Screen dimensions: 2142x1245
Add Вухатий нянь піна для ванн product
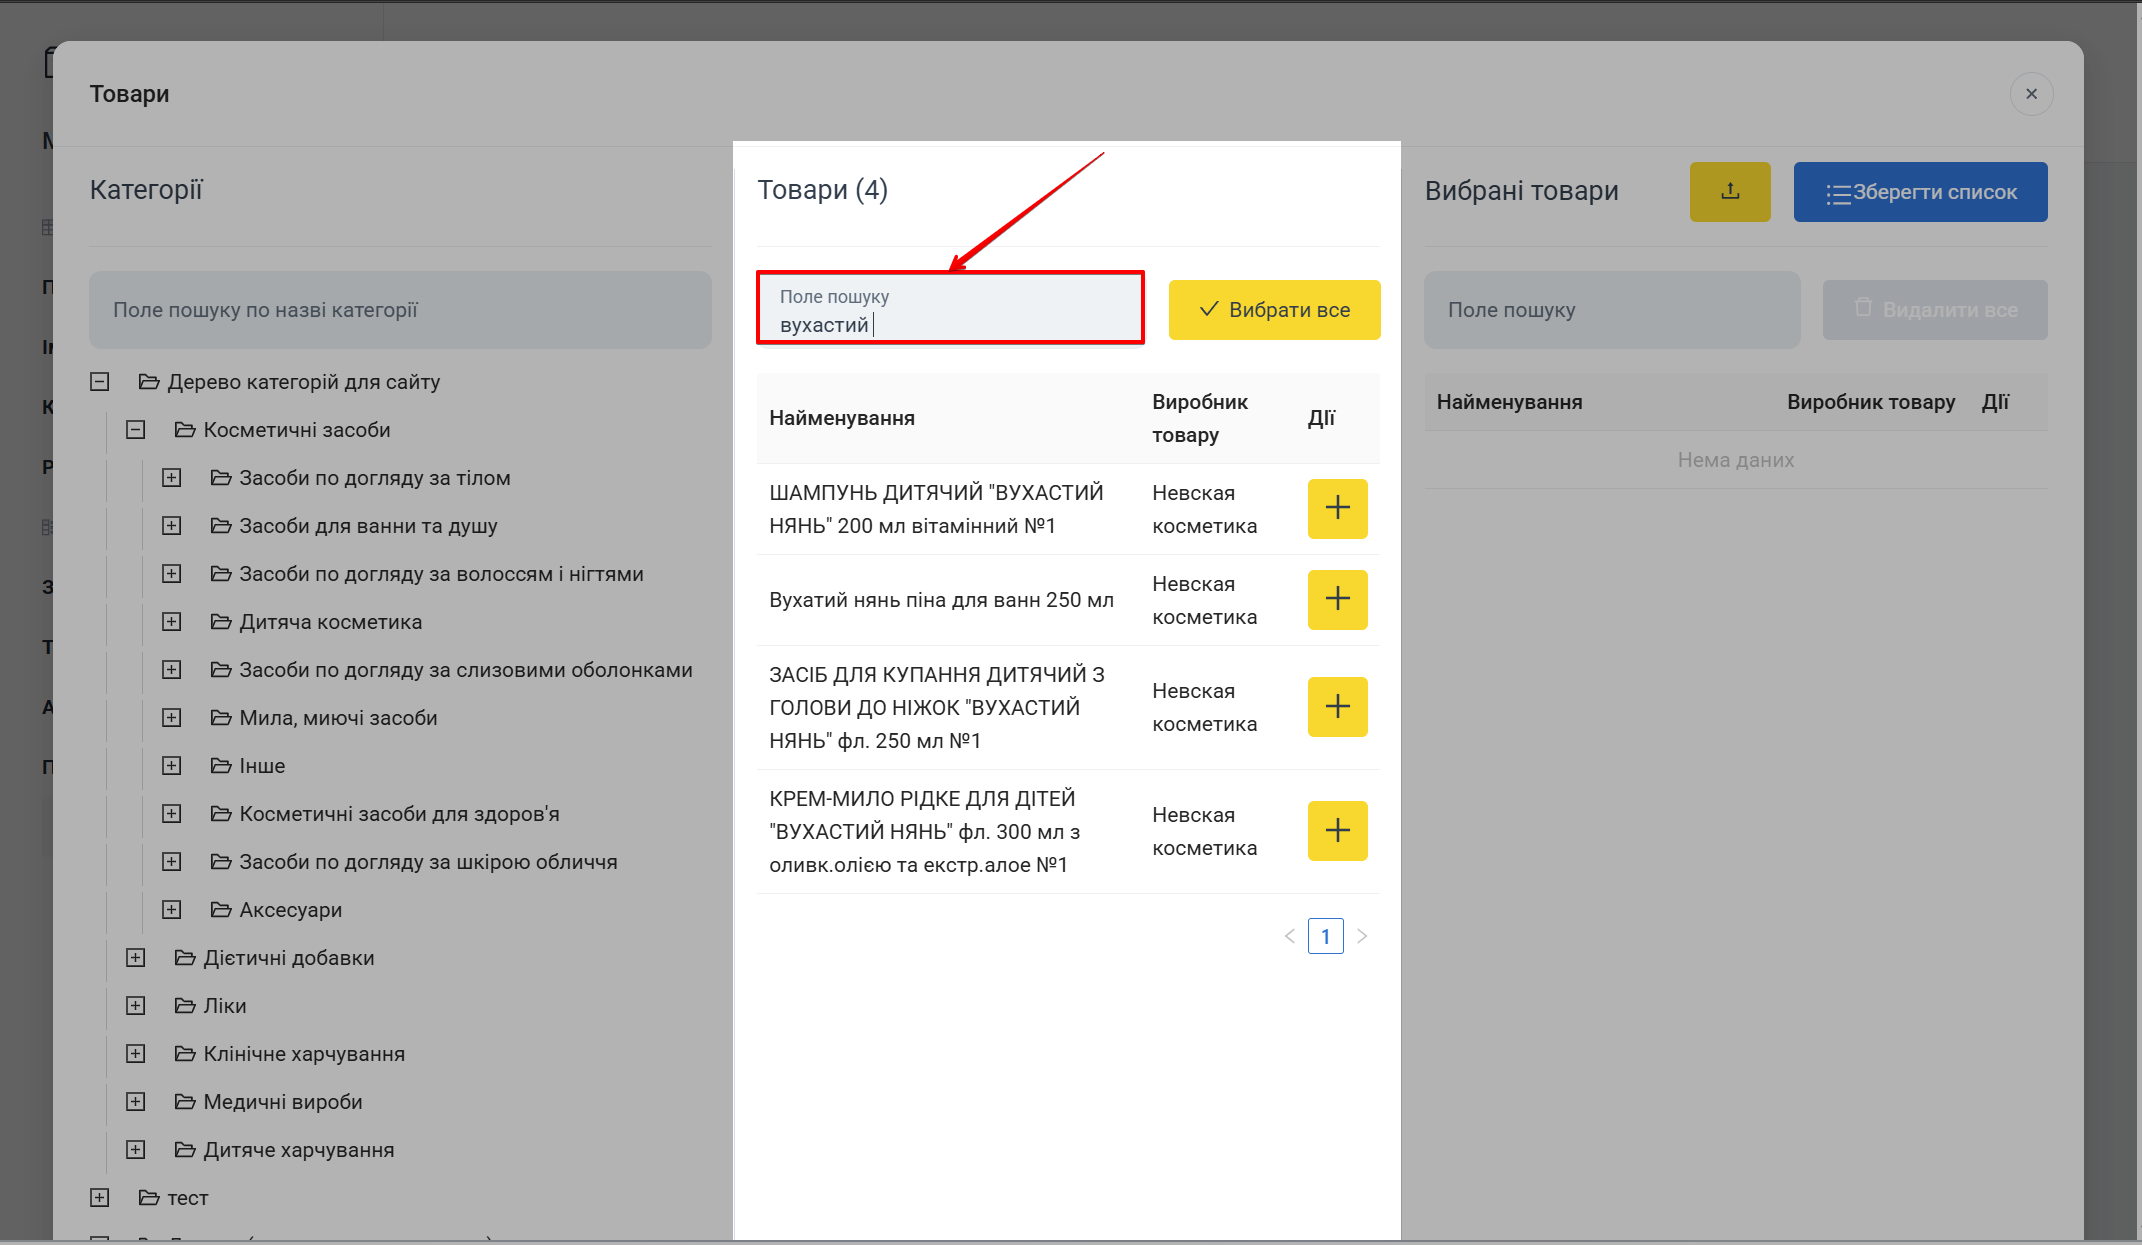1337,599
